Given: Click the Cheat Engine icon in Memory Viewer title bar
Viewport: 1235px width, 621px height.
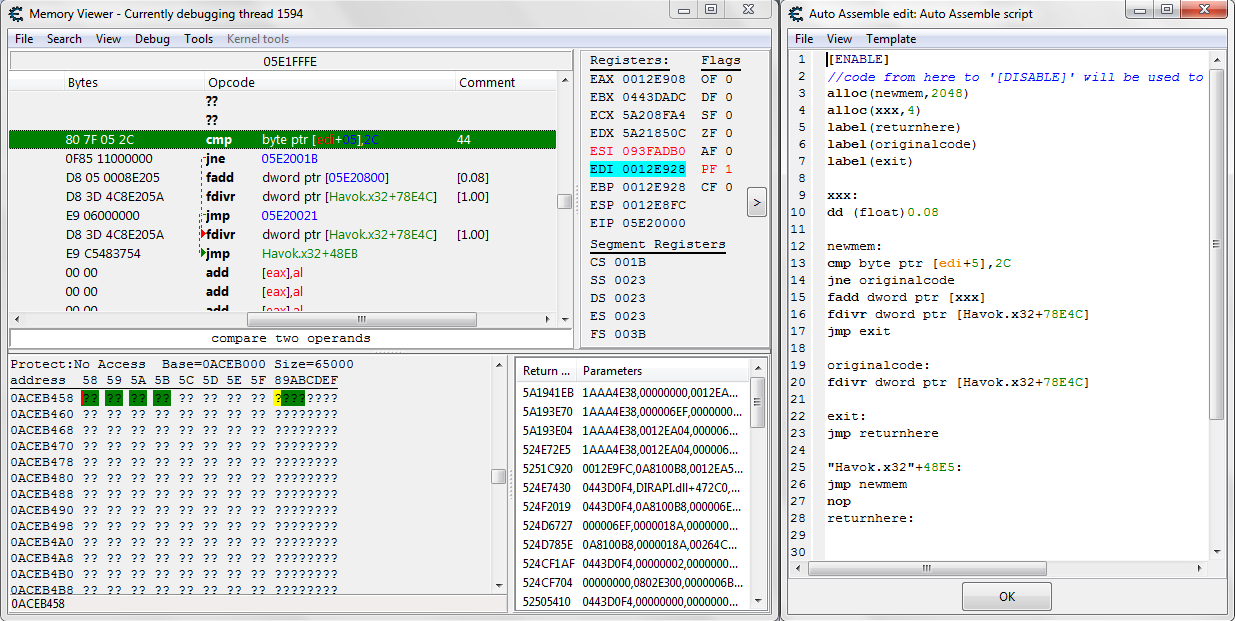Looking at the screenshot, I should coord(16,14).
